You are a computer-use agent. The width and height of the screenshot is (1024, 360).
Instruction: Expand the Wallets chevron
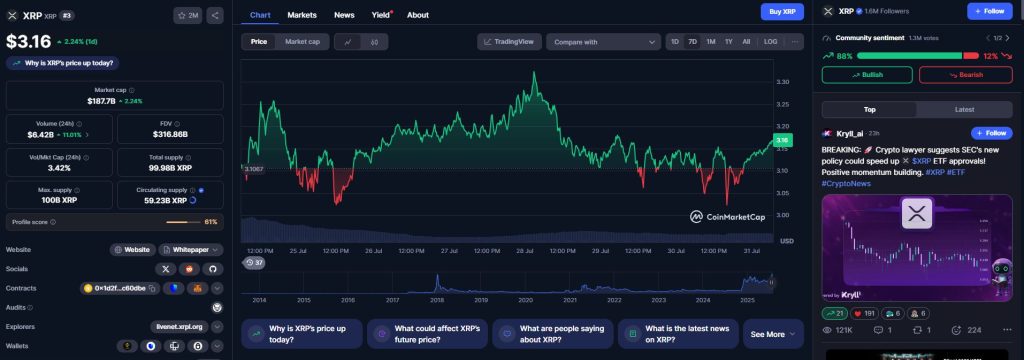coord(217,346)
